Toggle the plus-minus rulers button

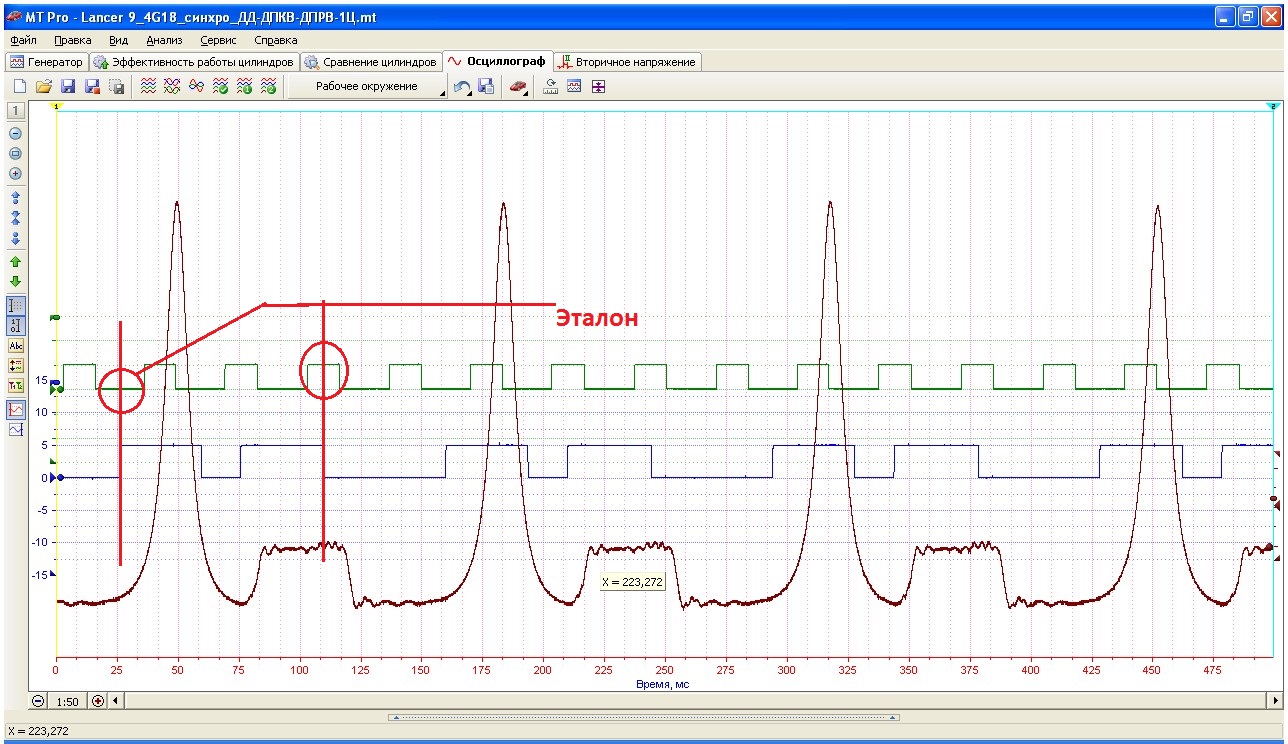click(x=15, y=366)
